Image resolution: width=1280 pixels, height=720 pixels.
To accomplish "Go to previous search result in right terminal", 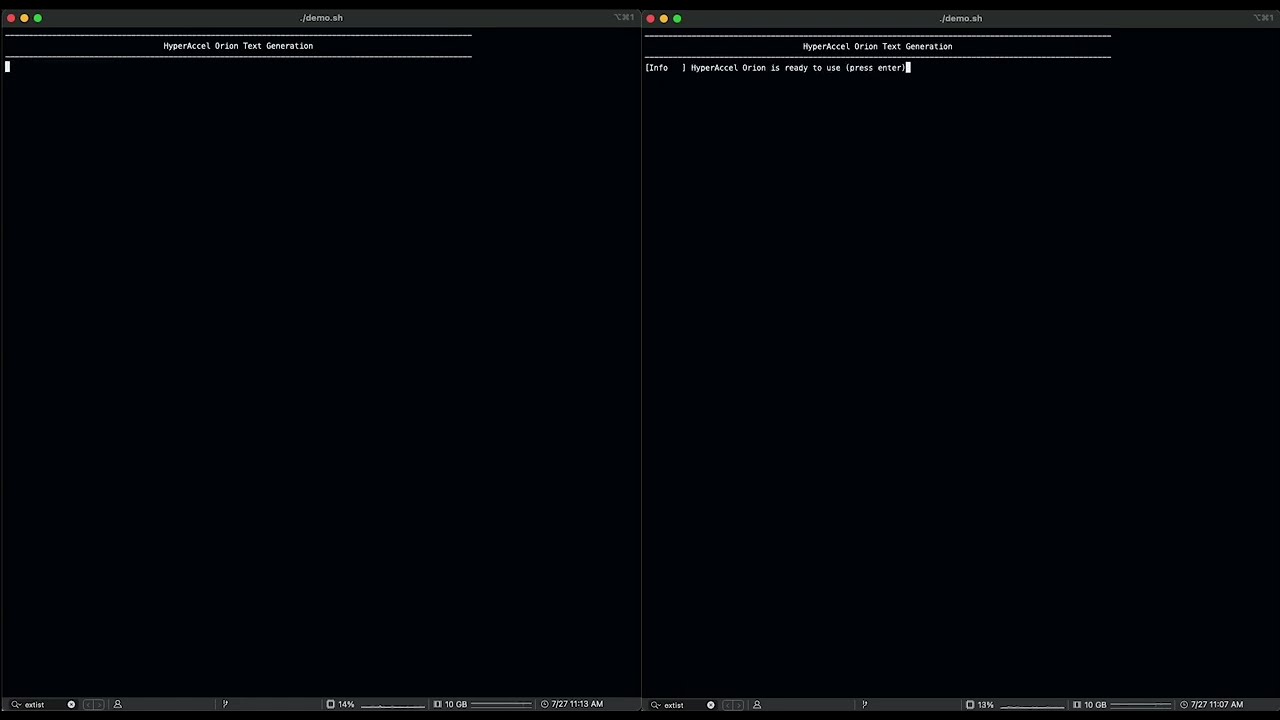I will pos(728,704).
